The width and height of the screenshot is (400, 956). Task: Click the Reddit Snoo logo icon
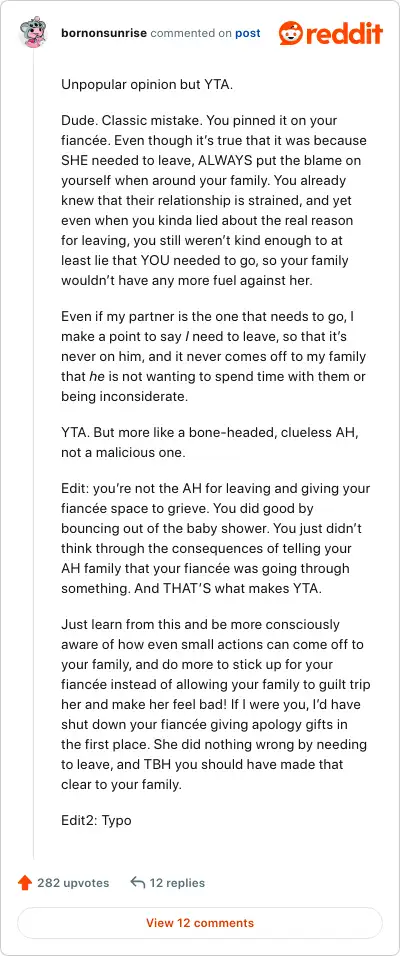pos(290,33)
